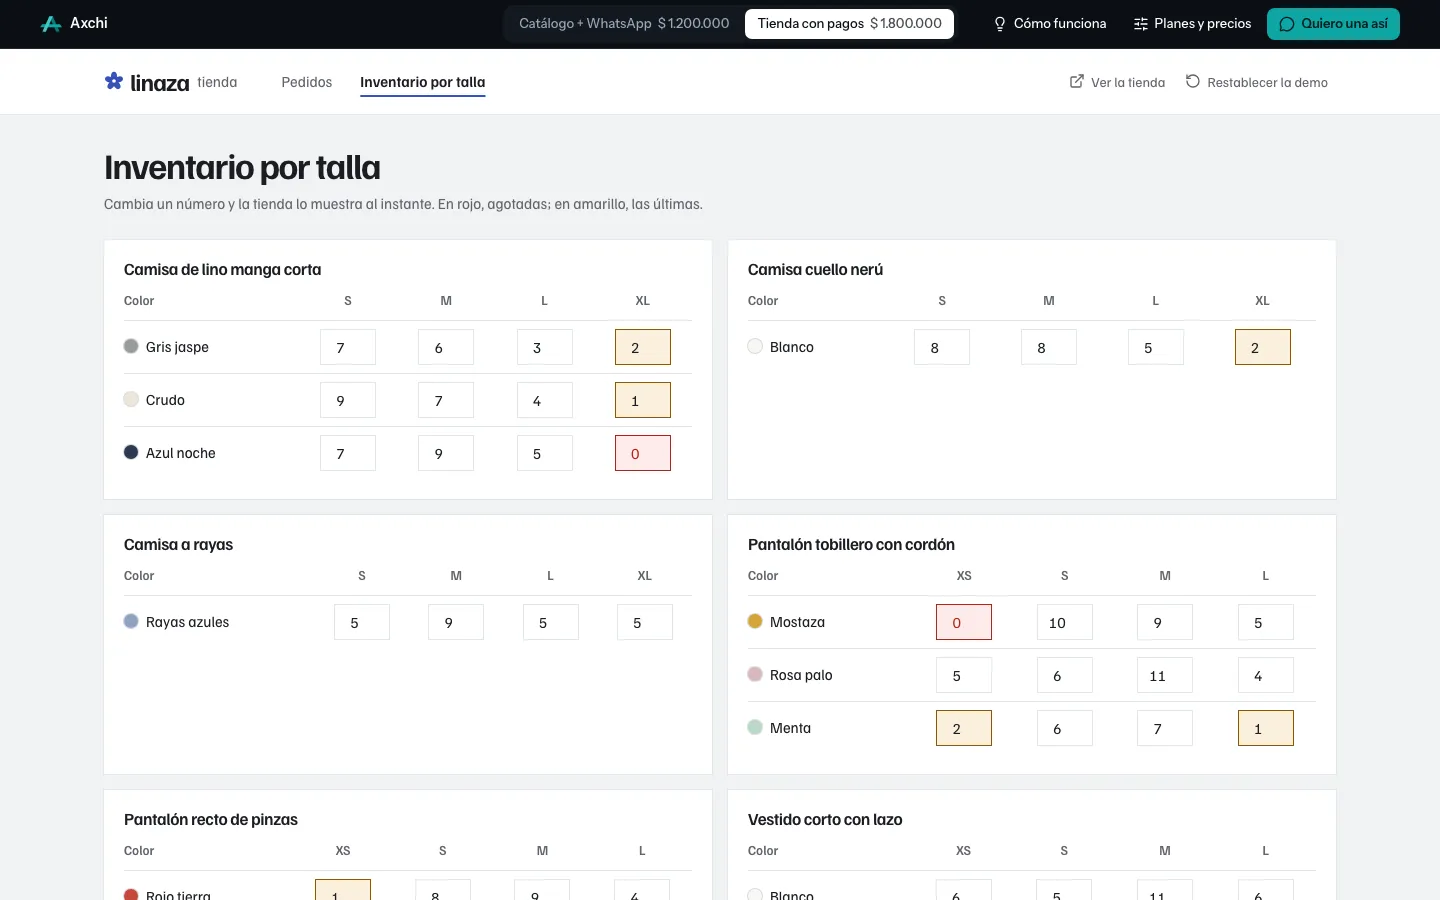Click the Pantalón tobillero con cordón title

point(851,544)
